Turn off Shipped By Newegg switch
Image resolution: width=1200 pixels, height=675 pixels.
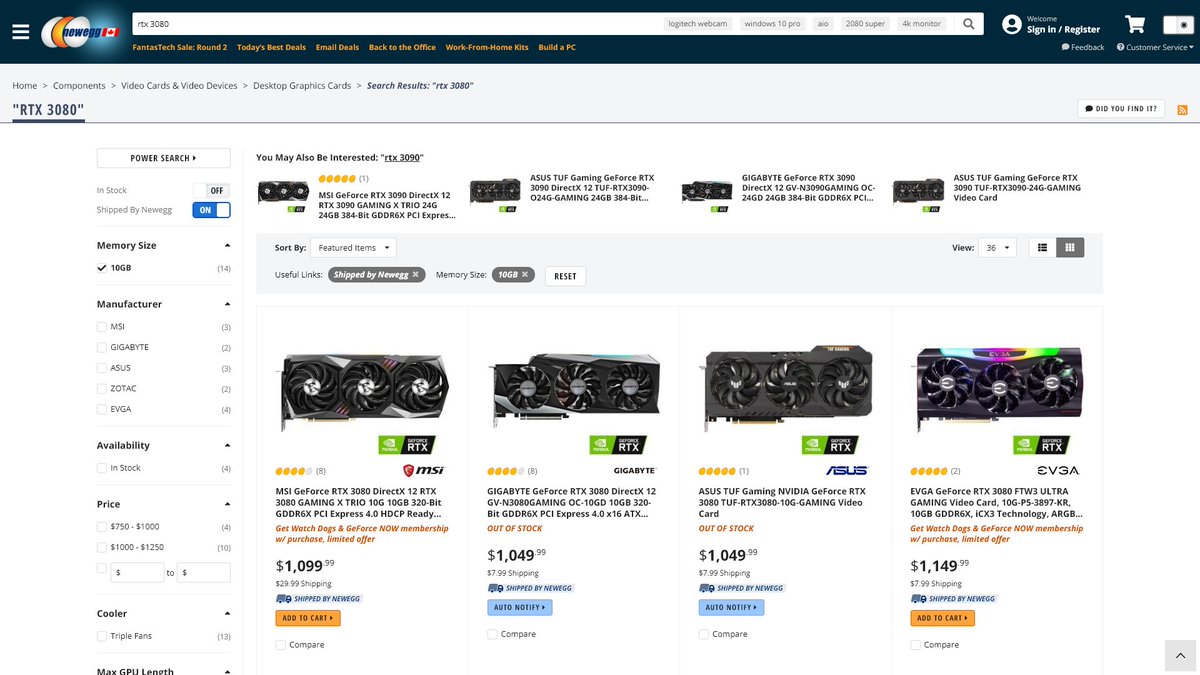tap(211, 210)
